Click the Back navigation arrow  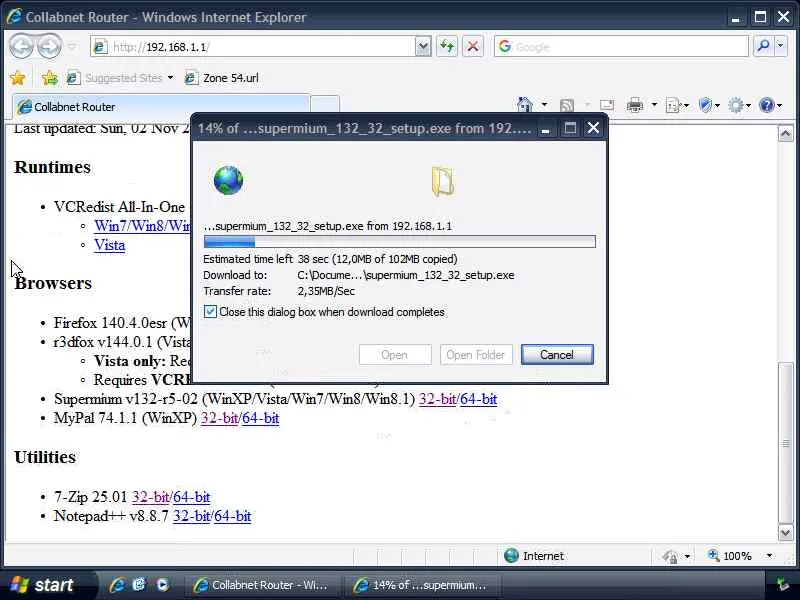click(21, 46)
